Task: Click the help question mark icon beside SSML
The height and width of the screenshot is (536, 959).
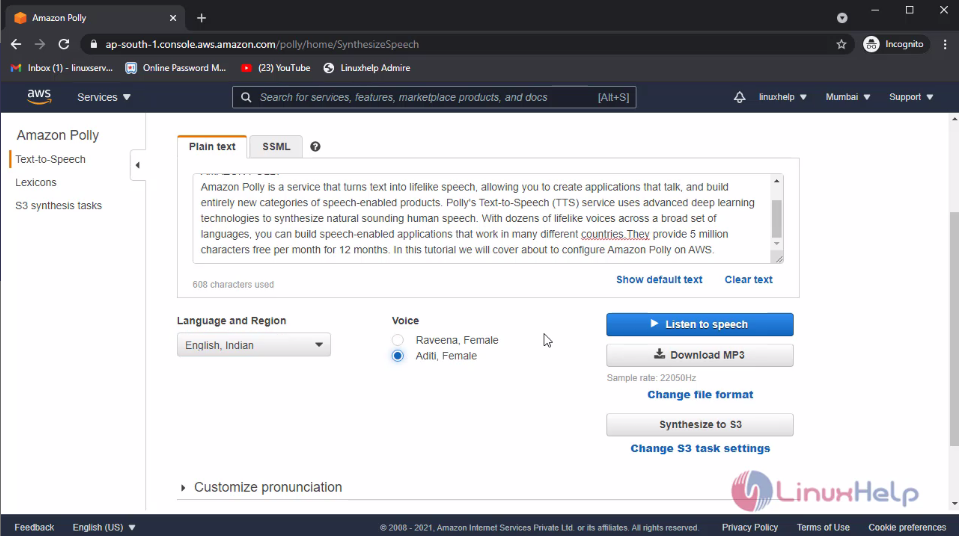Action: point(315,146)
